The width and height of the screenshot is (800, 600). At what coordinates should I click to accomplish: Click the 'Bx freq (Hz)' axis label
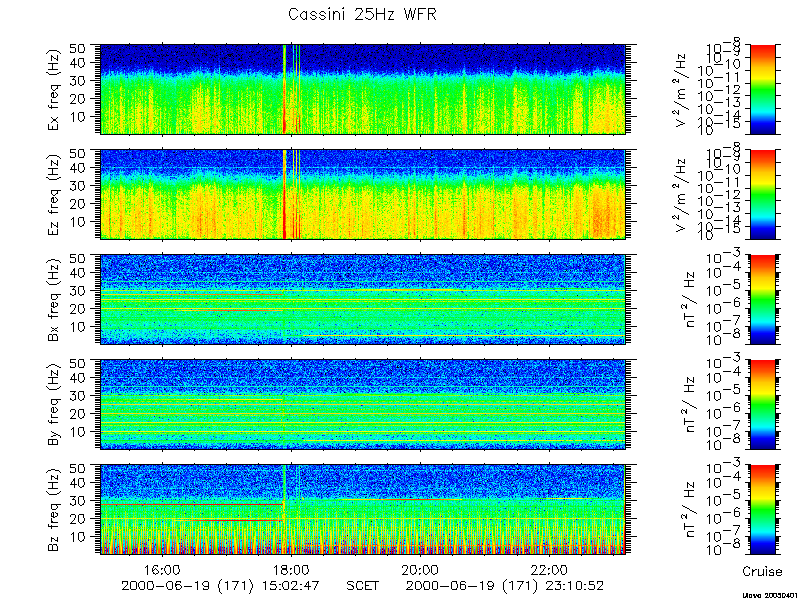[x=54, y=300]
